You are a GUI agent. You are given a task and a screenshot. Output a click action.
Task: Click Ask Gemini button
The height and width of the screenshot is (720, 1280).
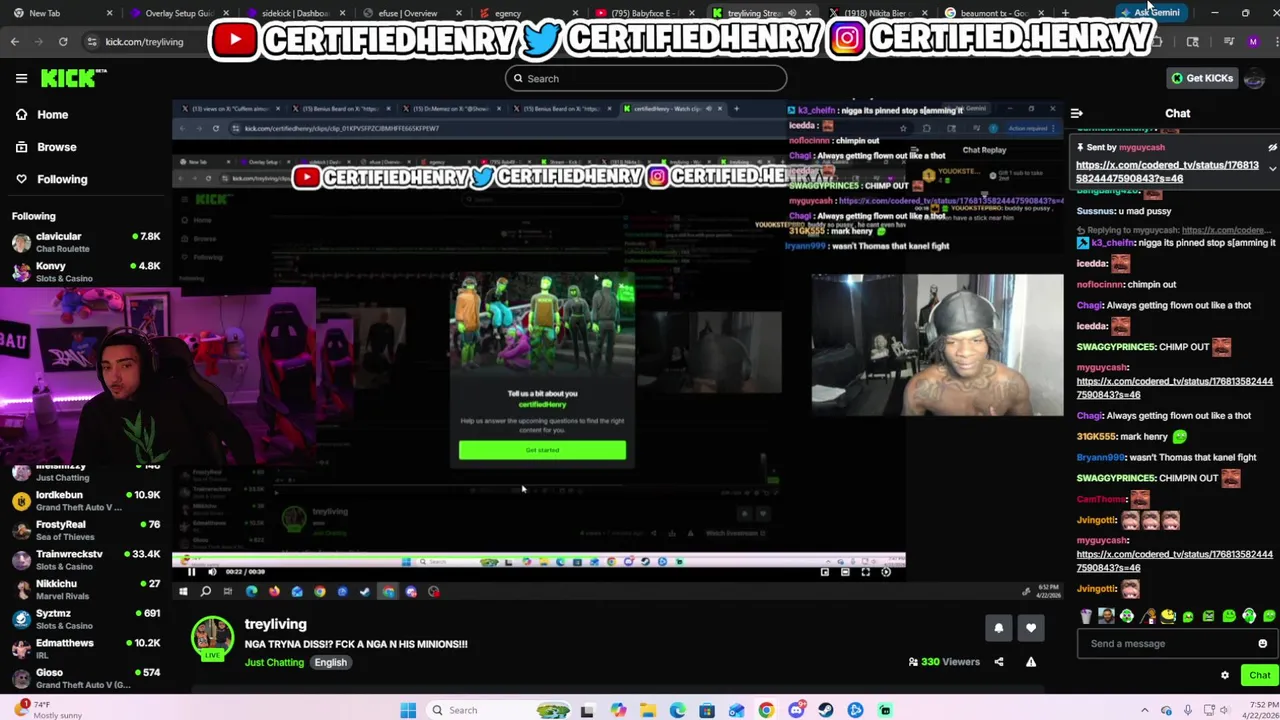1152,13
